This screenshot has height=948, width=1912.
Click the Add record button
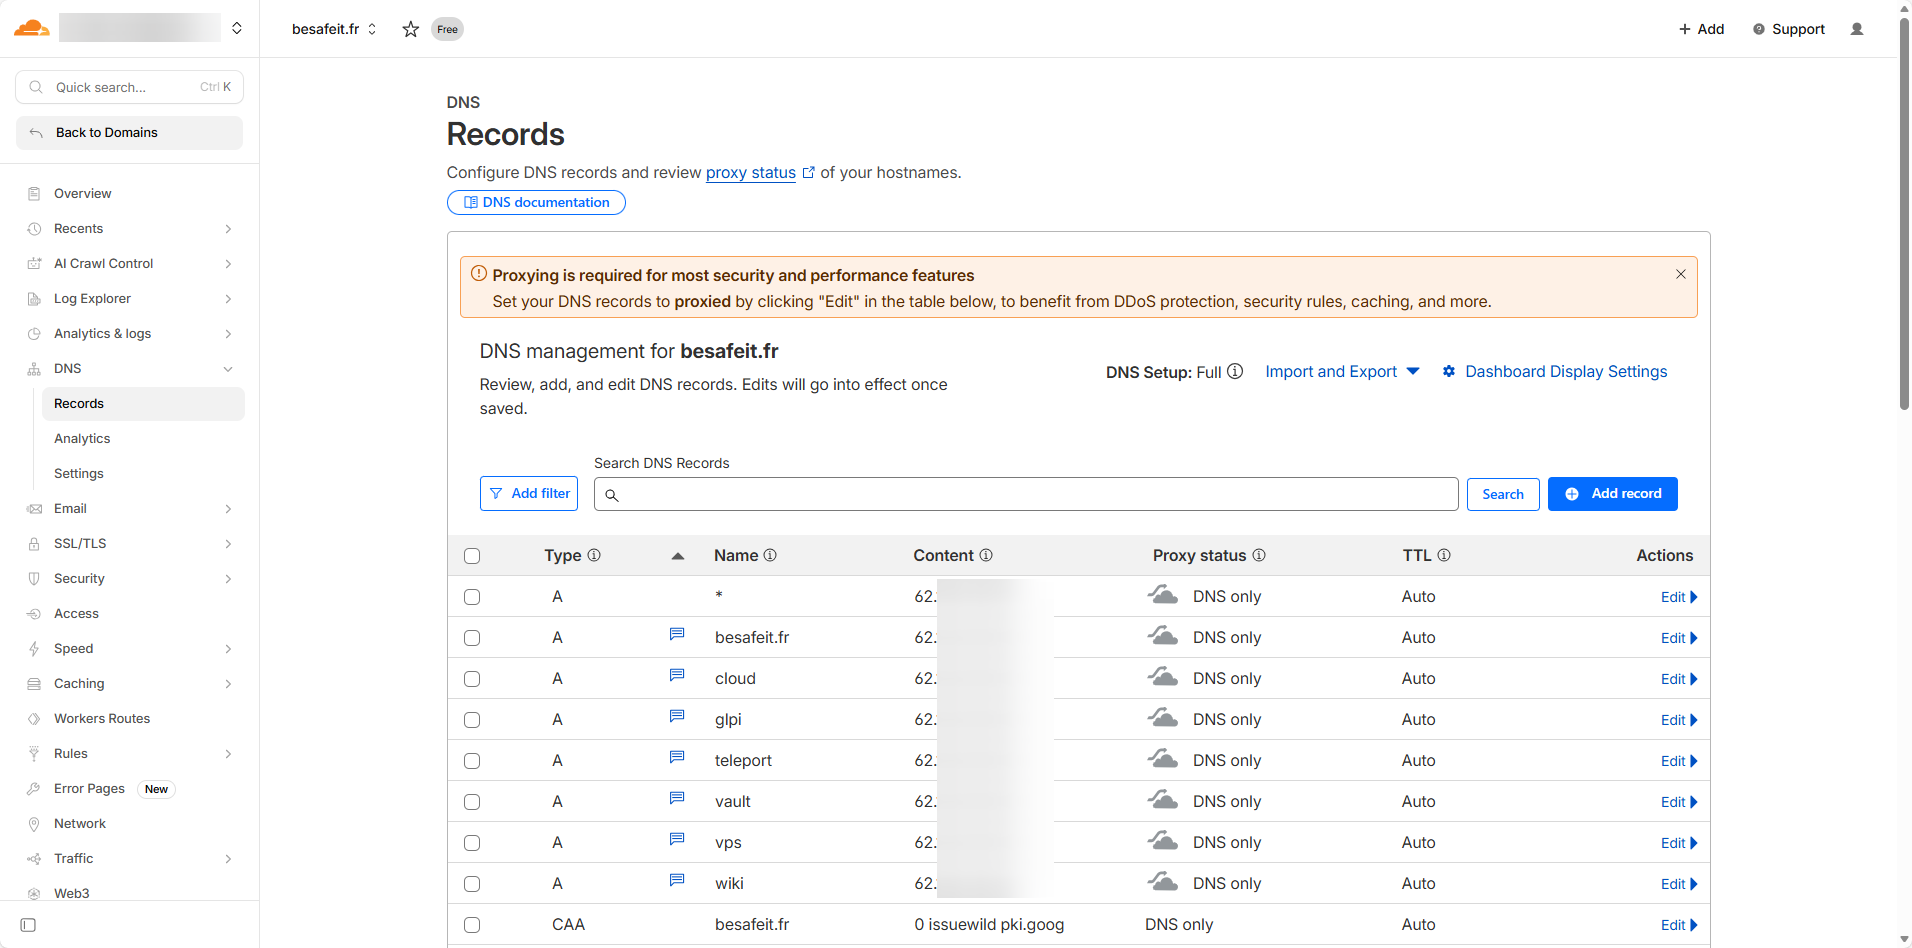[1612, 494]
